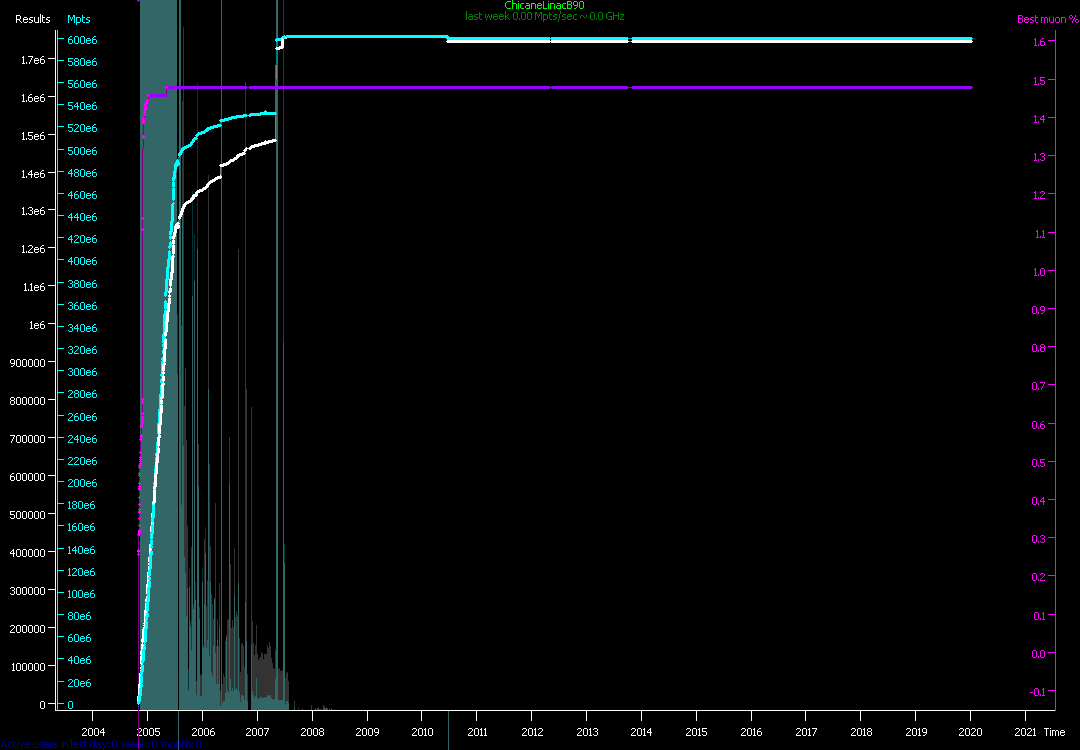The image size is (1080, 750).
Task: Select the 2015 year tick label
Action: point(696,732)
